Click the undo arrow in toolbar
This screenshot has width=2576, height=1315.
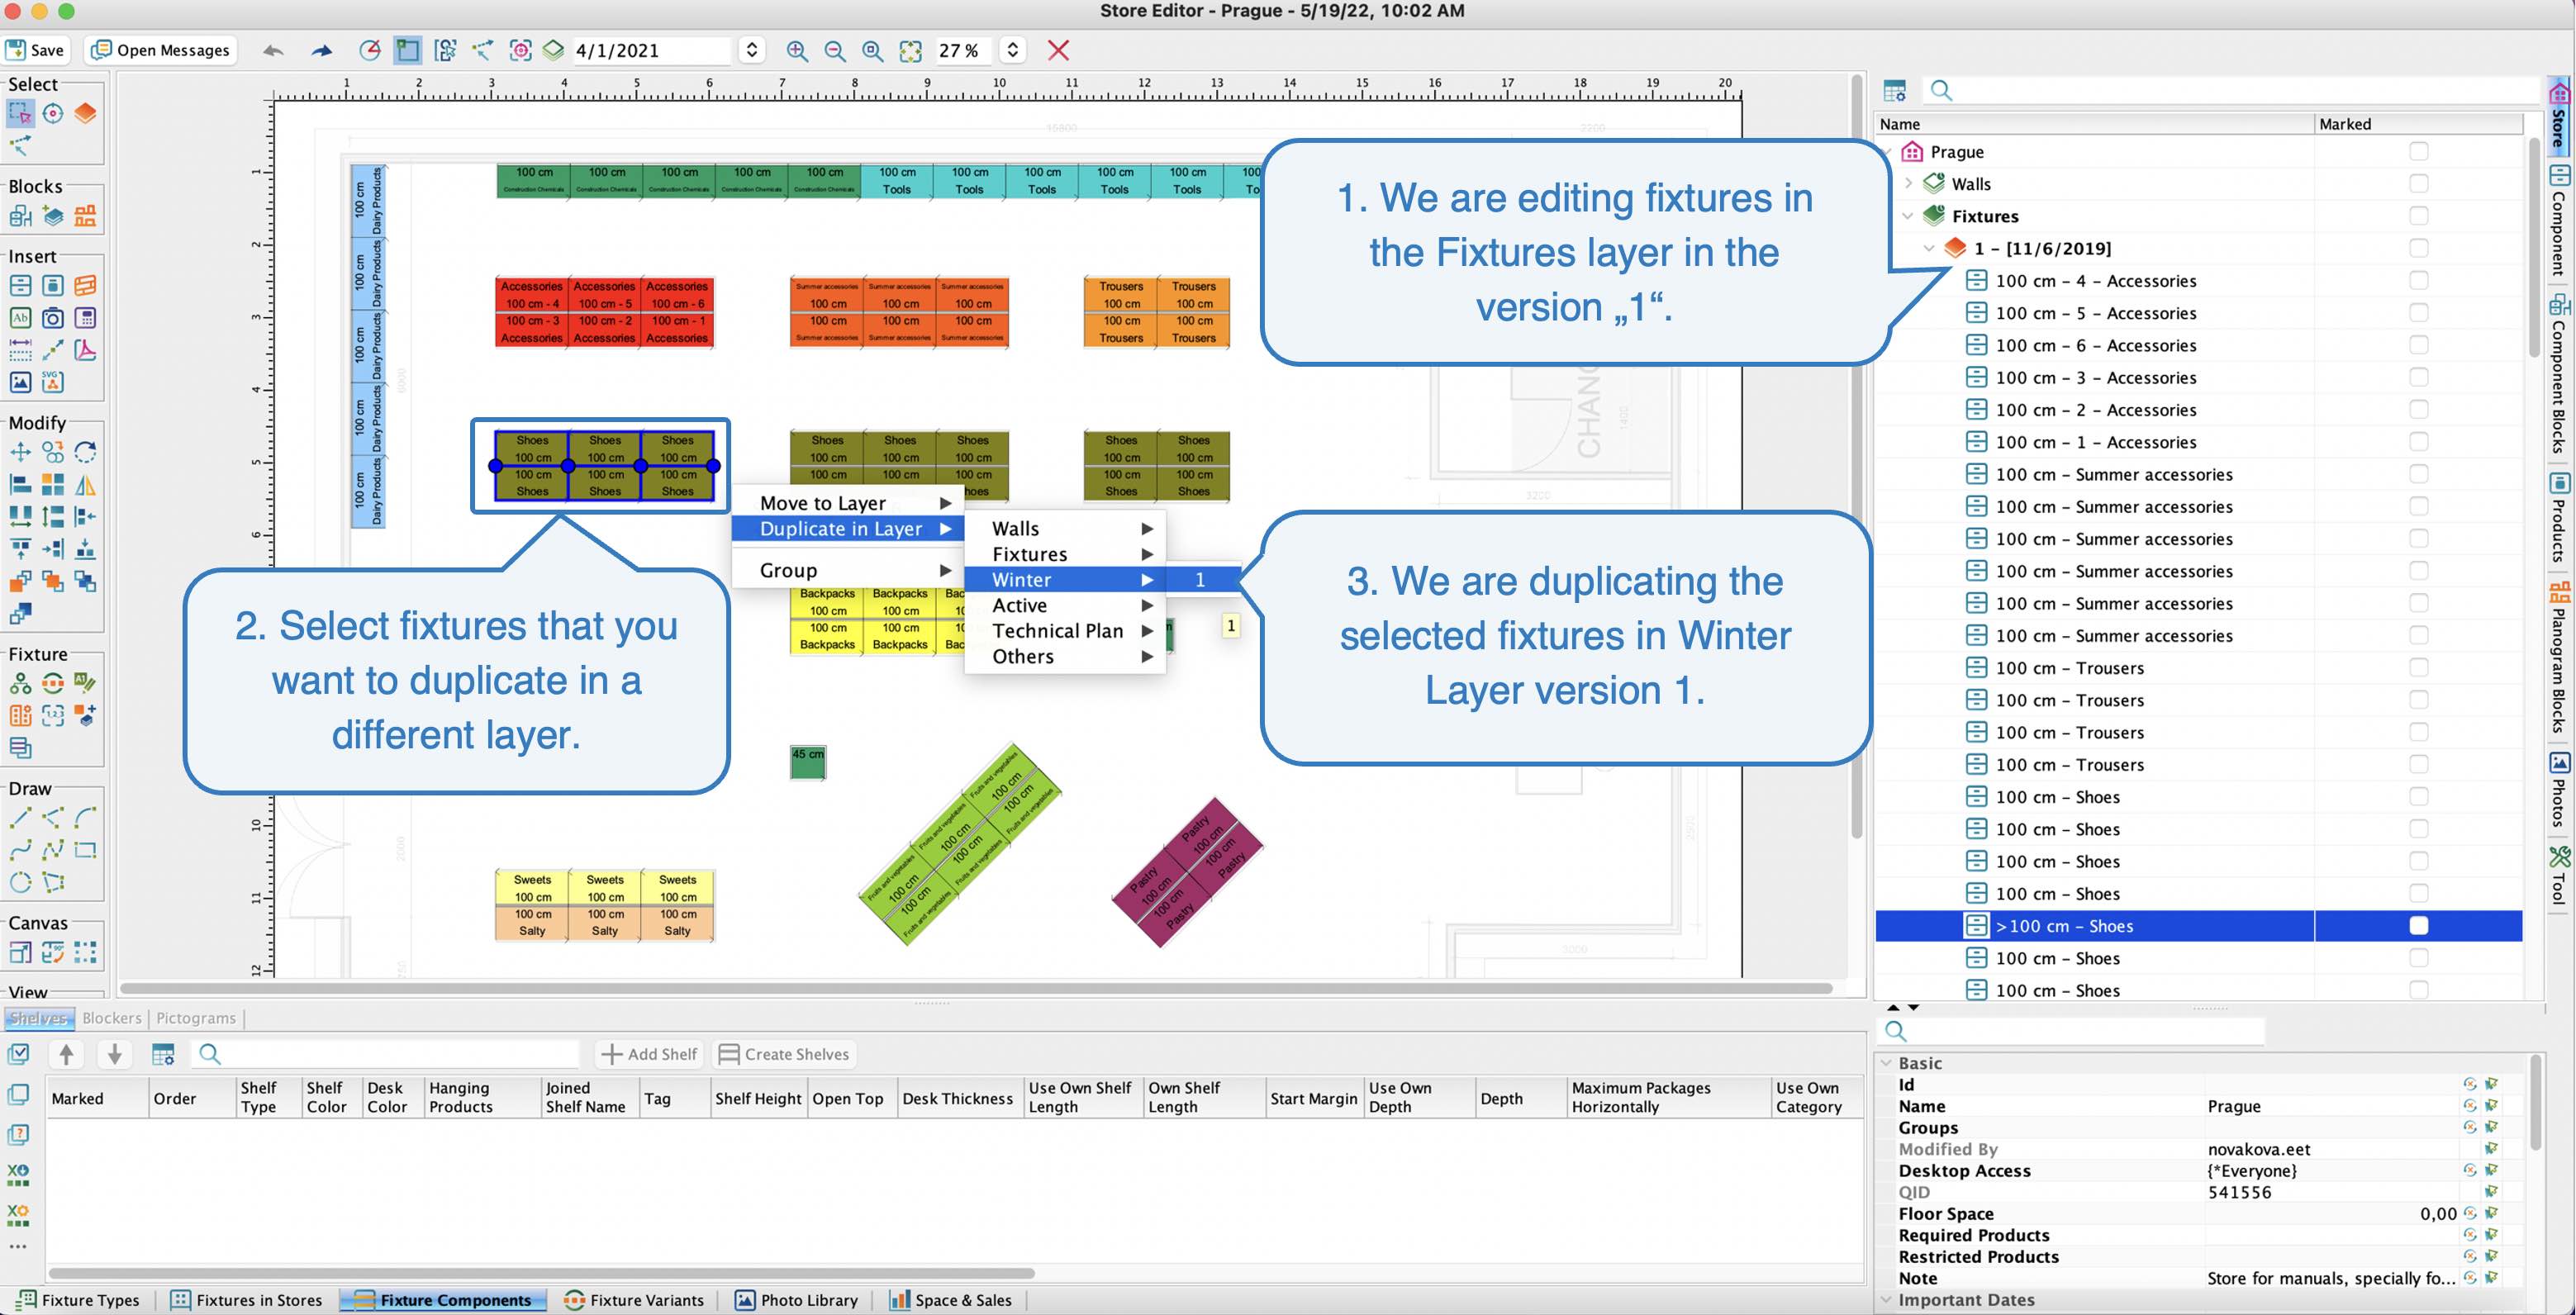pos(273,50)
